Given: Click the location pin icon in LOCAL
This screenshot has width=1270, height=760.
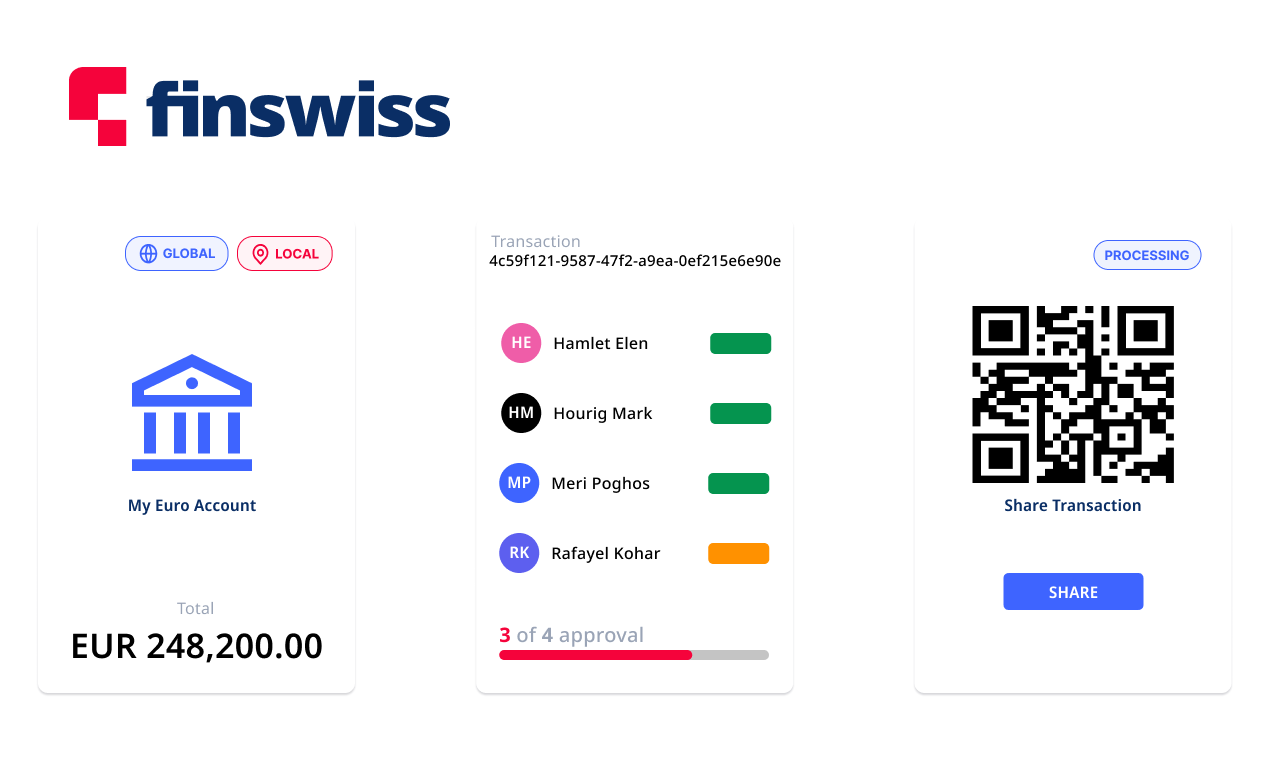Looking at the screenshot, I should (260, 254).
